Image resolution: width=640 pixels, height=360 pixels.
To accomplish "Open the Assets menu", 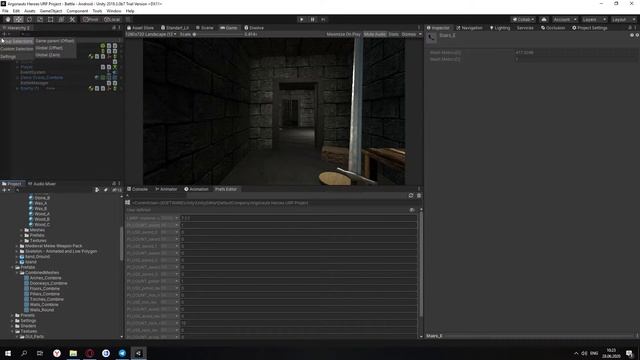I will point(30,11).
